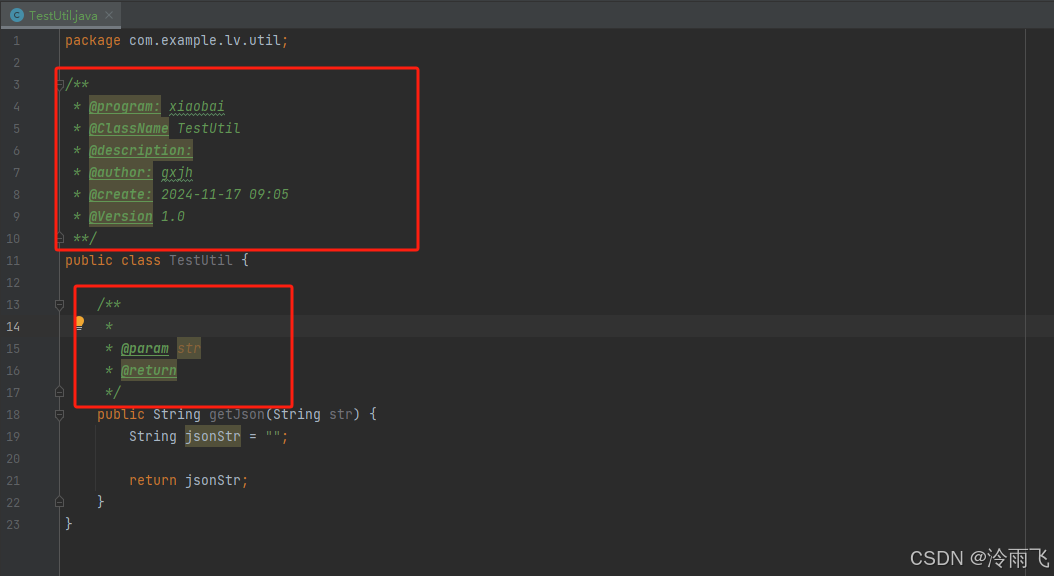Click highlighted "jsonStr" in the String declaration
Image resolution: width=1054 pixels, height=576 pixels.
point(212,436)
